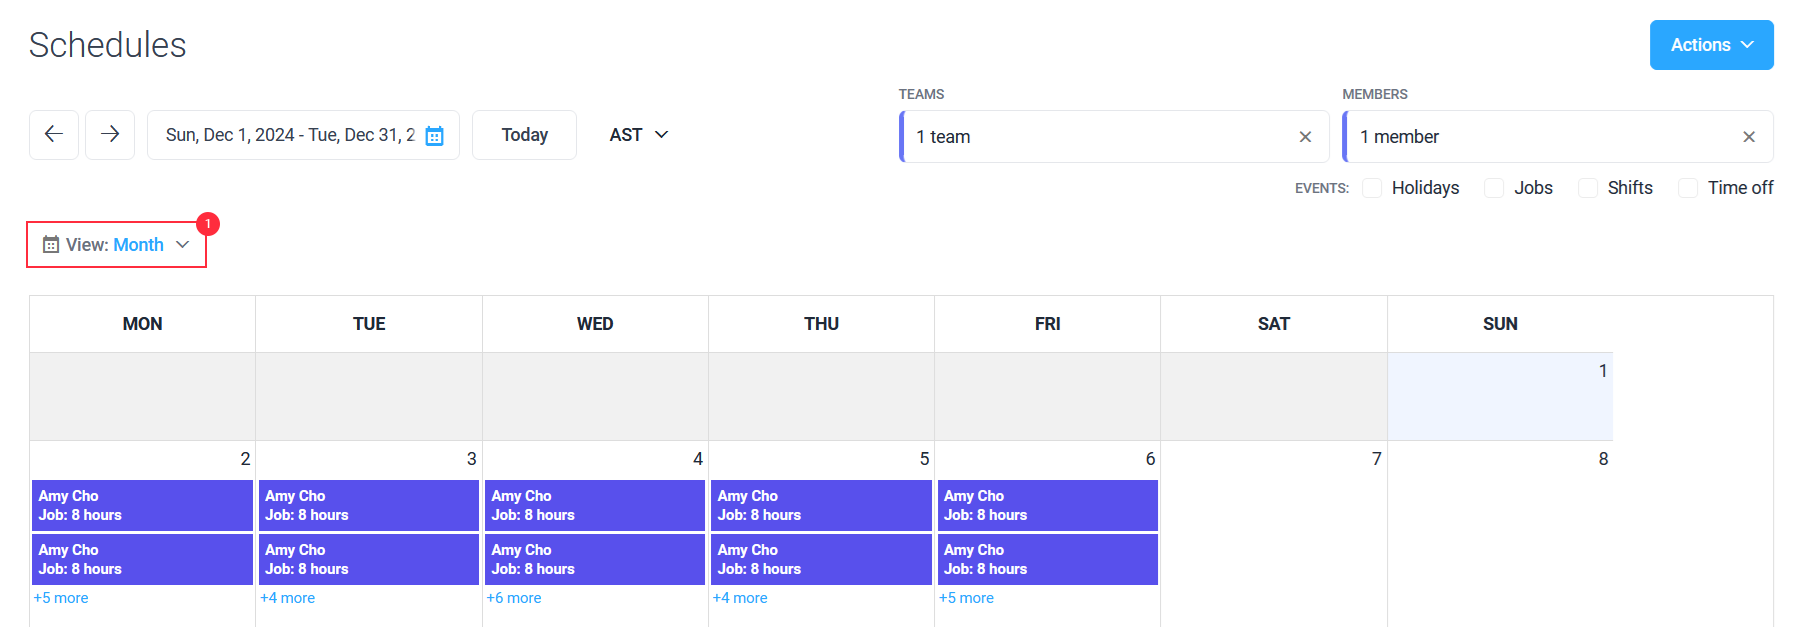Expand the View: Month dropdown
Screen dimensions: 1808x627
click(116, 245)
